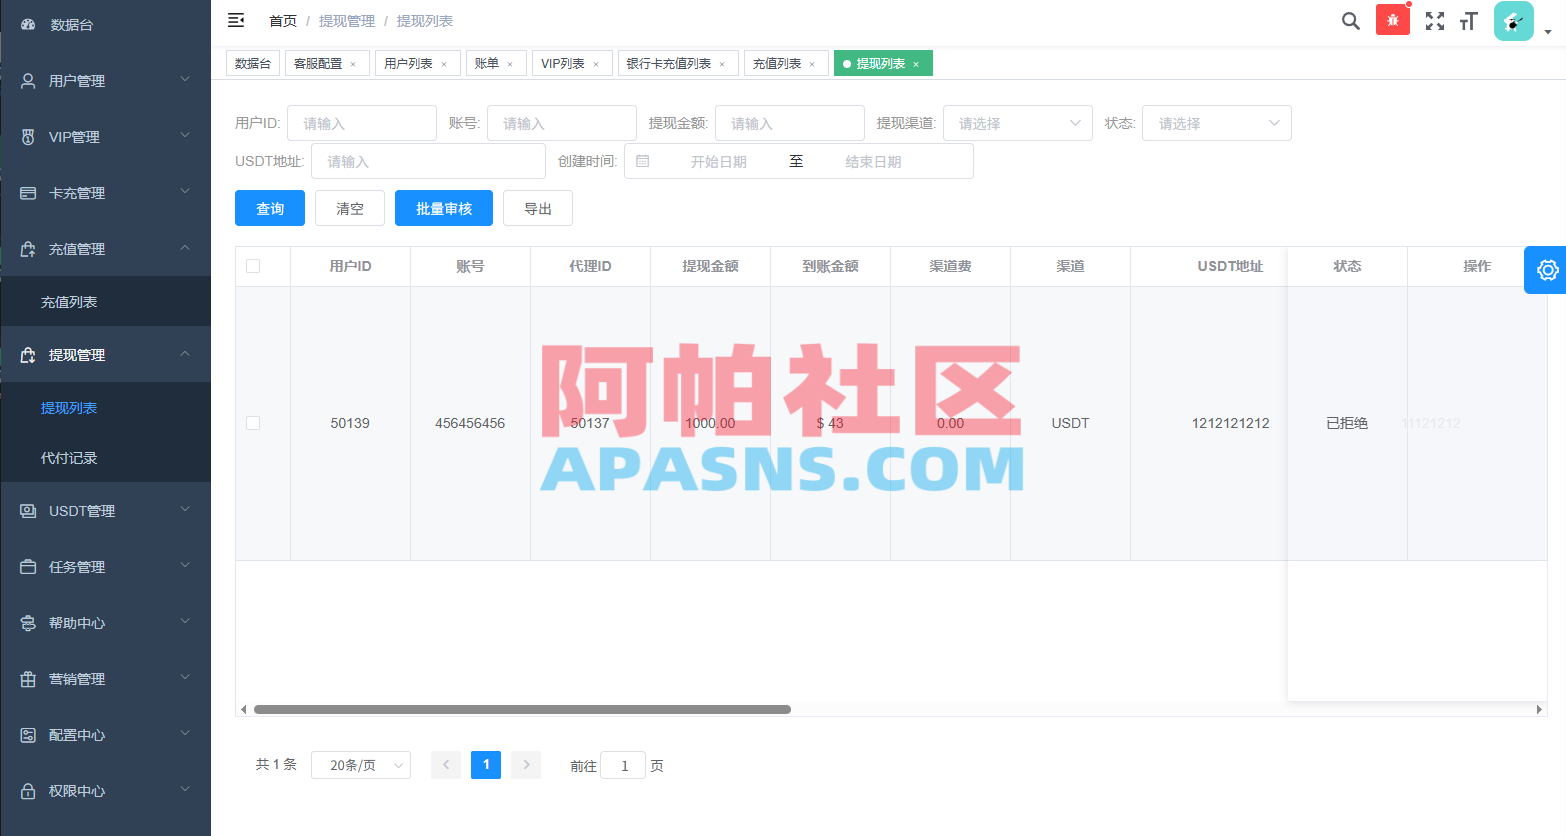Click the 权限中心 lock icon

28,791
